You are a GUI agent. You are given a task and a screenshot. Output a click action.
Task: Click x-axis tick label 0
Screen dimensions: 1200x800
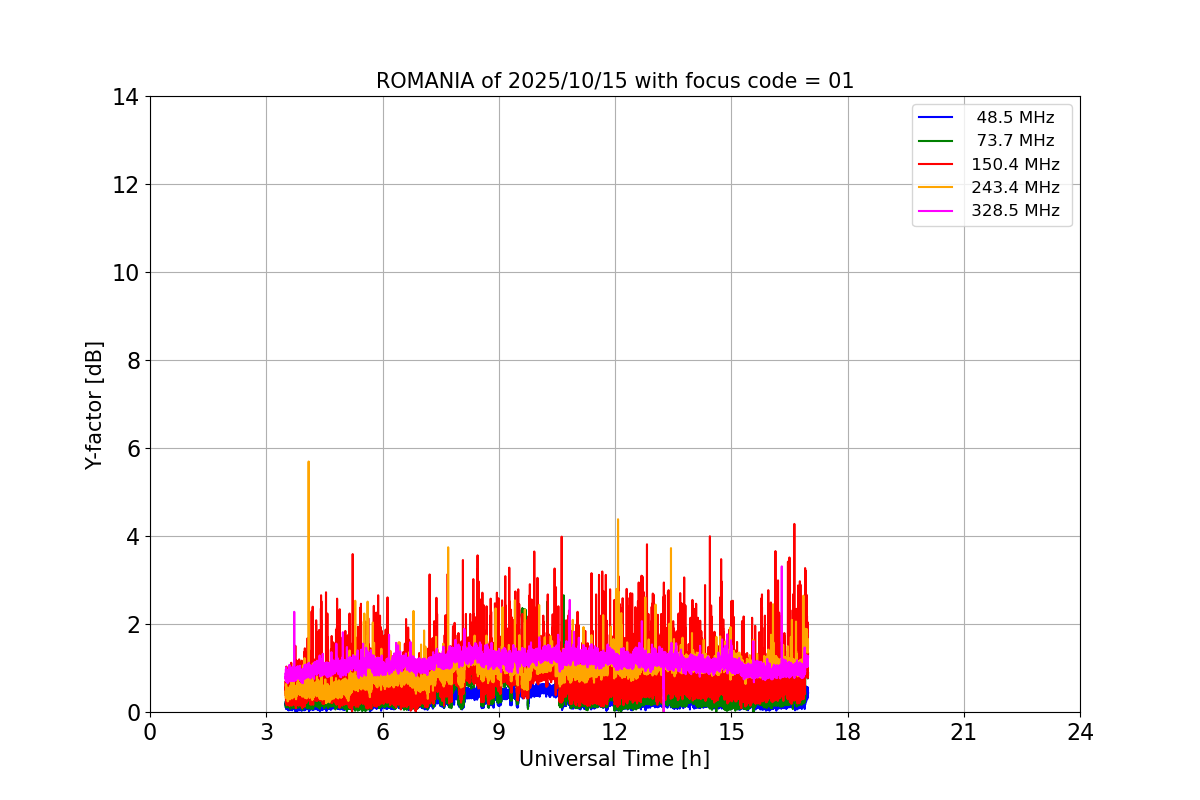[x=150, y=733]
